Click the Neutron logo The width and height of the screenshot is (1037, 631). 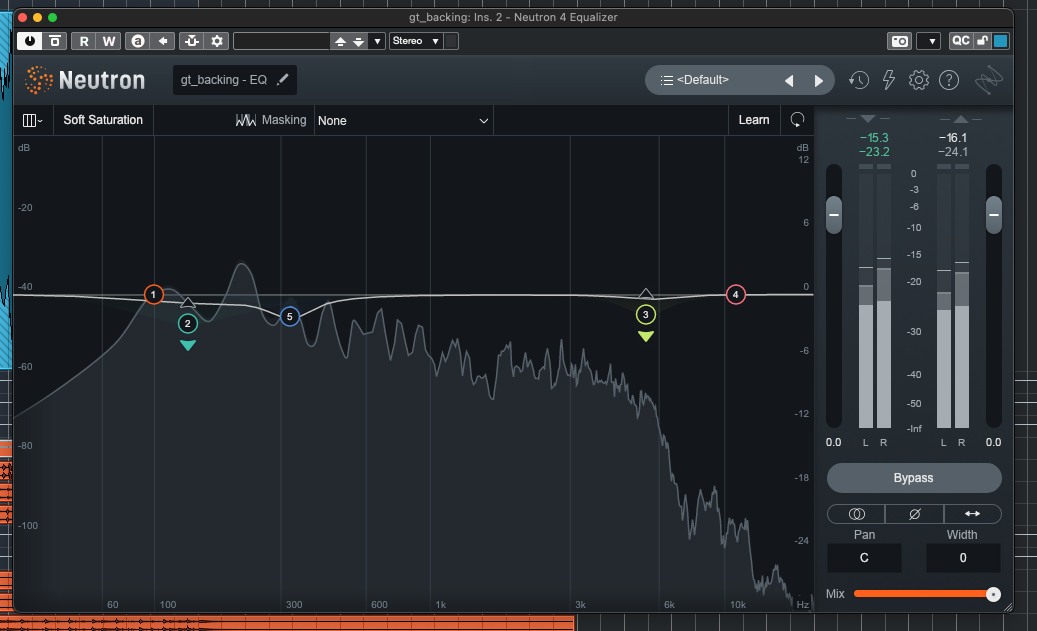coord(85,80)
